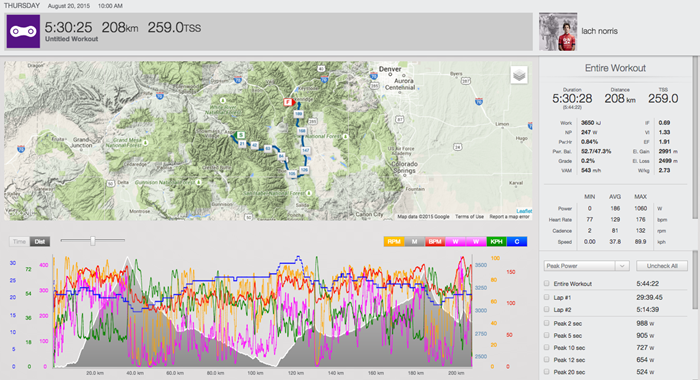Open the map layers selector icon
Image resolution: width=700 pixels, height=380 pixels.
coord(519,75)
